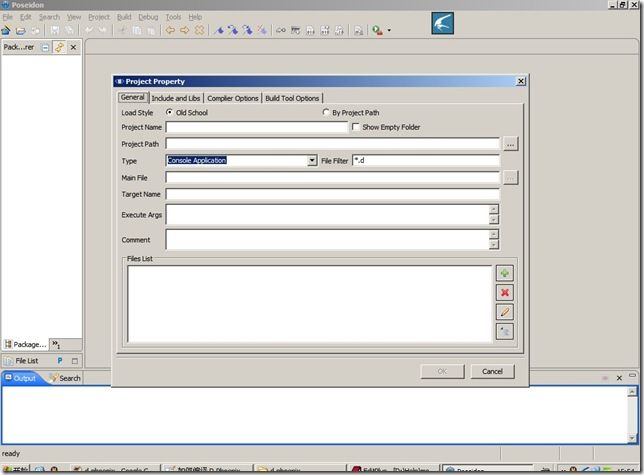Click the bottom icon below the pencil

504,331
